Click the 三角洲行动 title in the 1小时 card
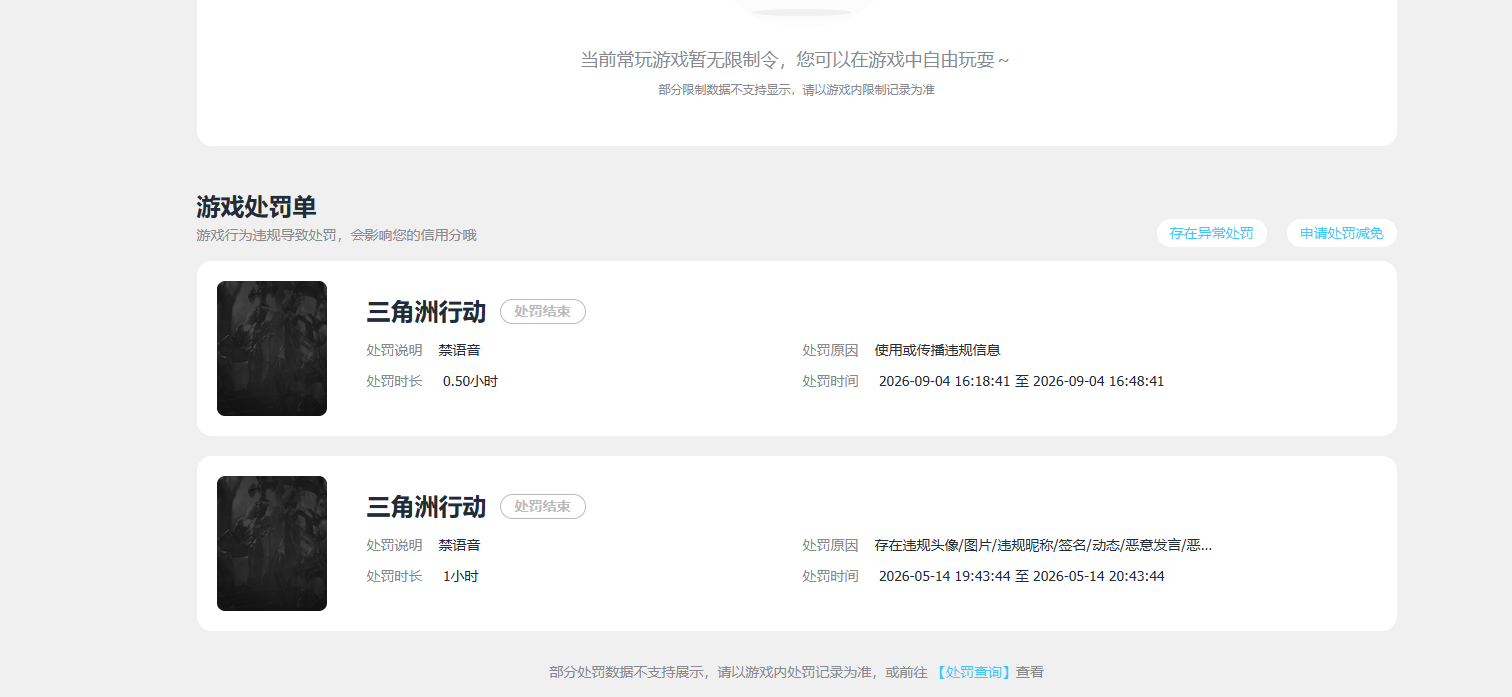1512x697 pixels. (x=426, y=507)
